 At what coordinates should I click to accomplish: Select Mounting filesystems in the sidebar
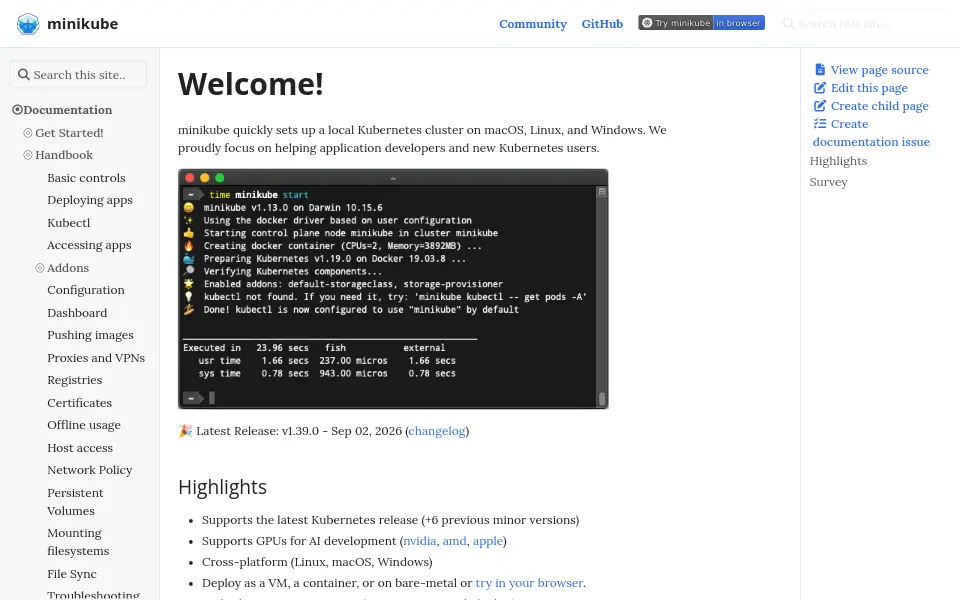click(x=78, y=542)
